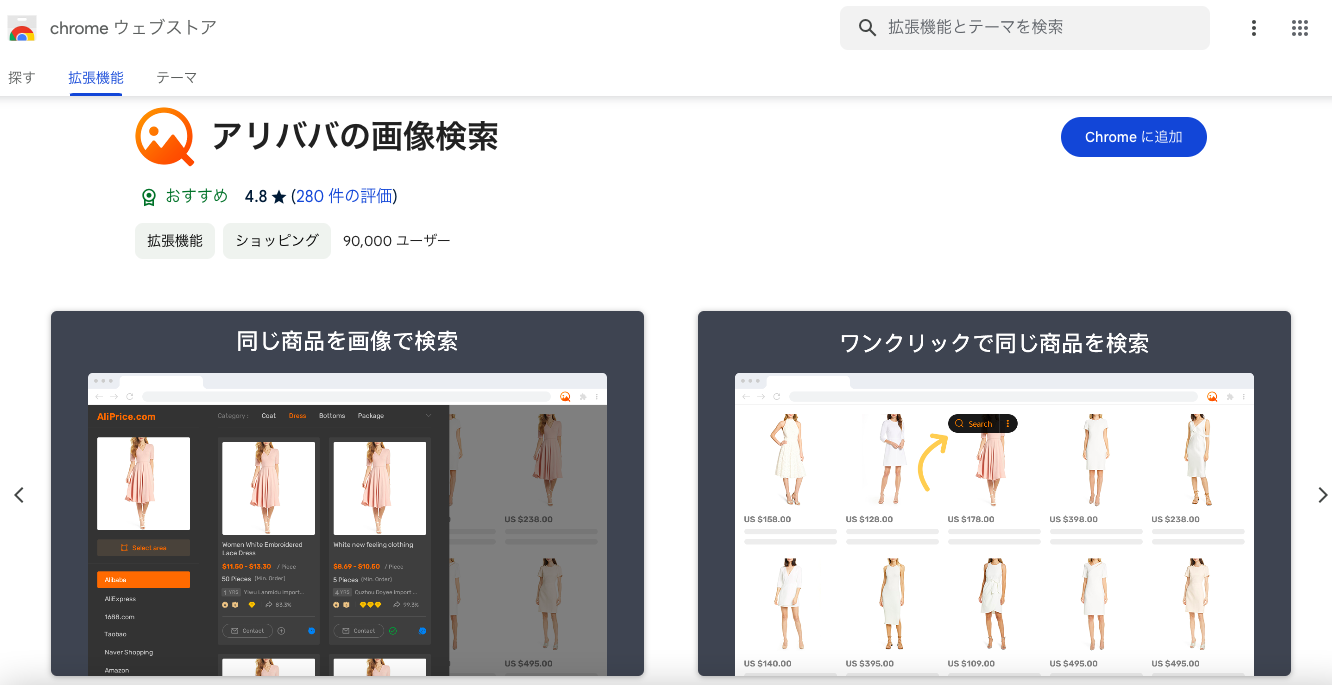Open the ワンクリックで同じ商品を検索 screenshot

(994, 493)
